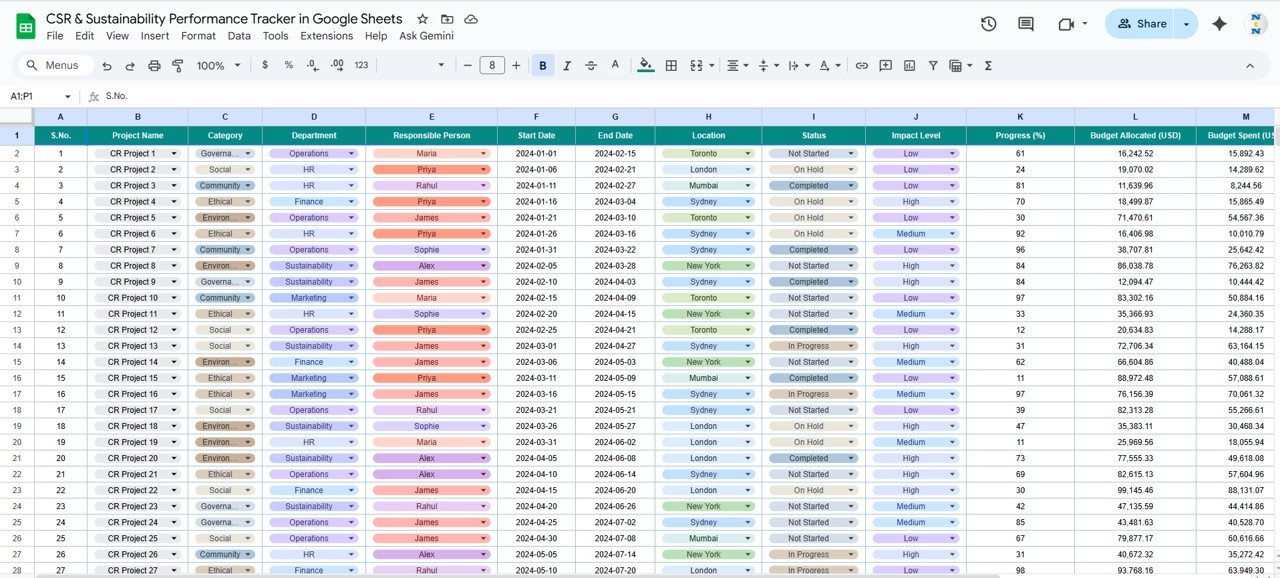Open the fill color picker
1280x578 pixels.
click(645, 64)
